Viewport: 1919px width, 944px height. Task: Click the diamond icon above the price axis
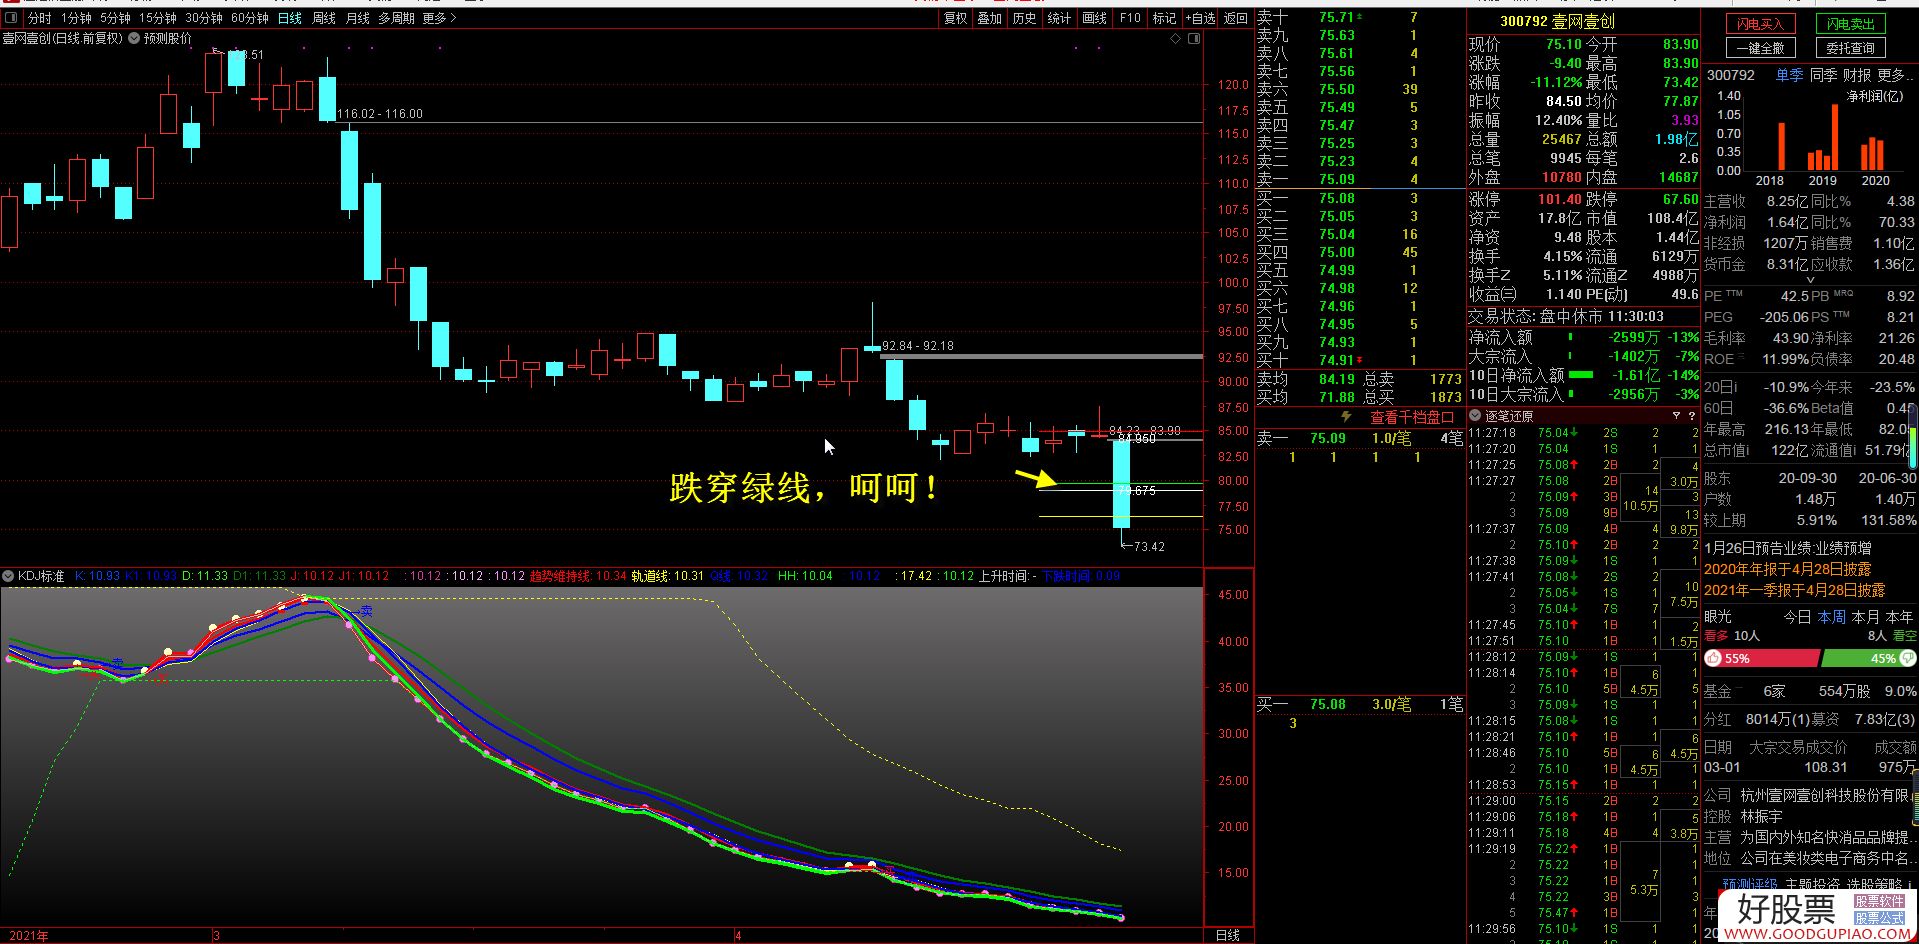point(1176,38)
